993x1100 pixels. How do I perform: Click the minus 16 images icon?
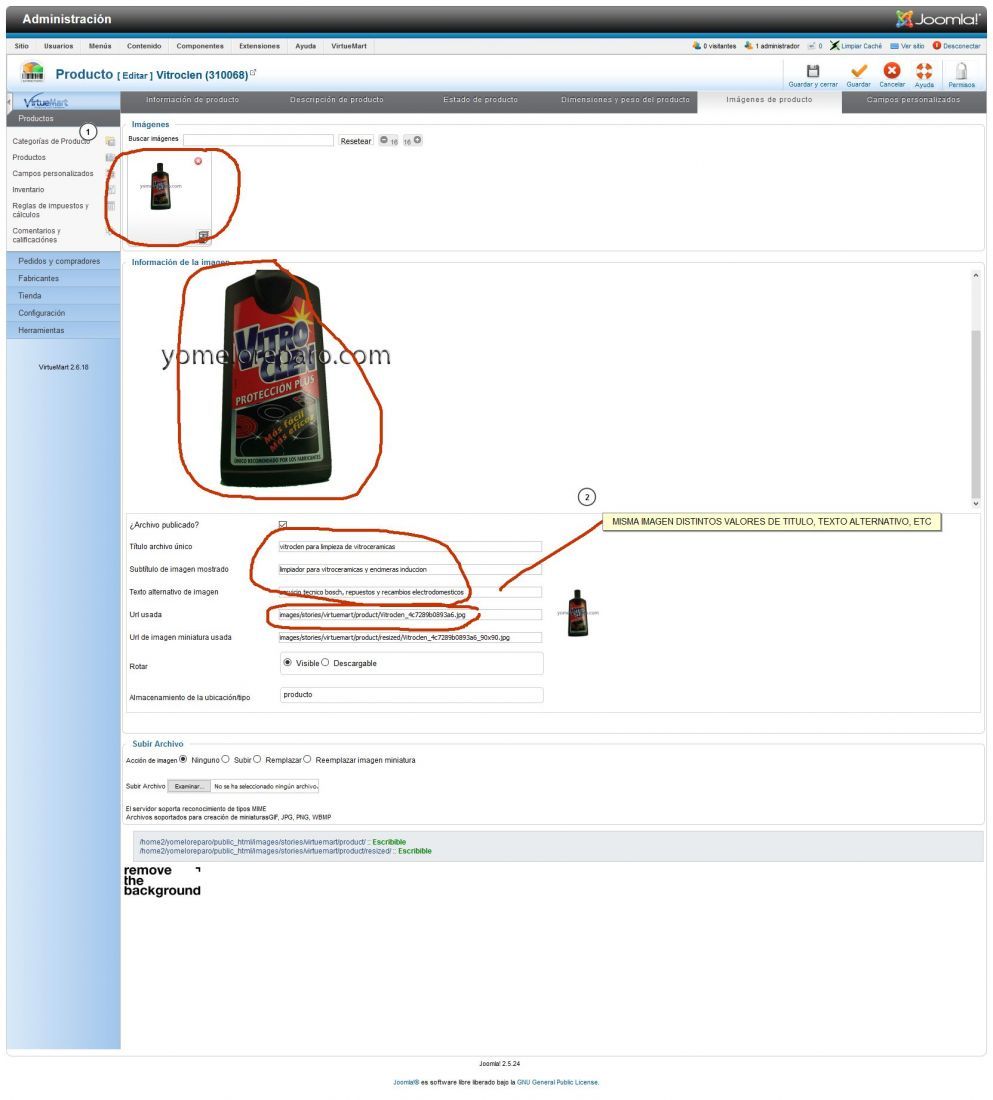tap(384, 140)
